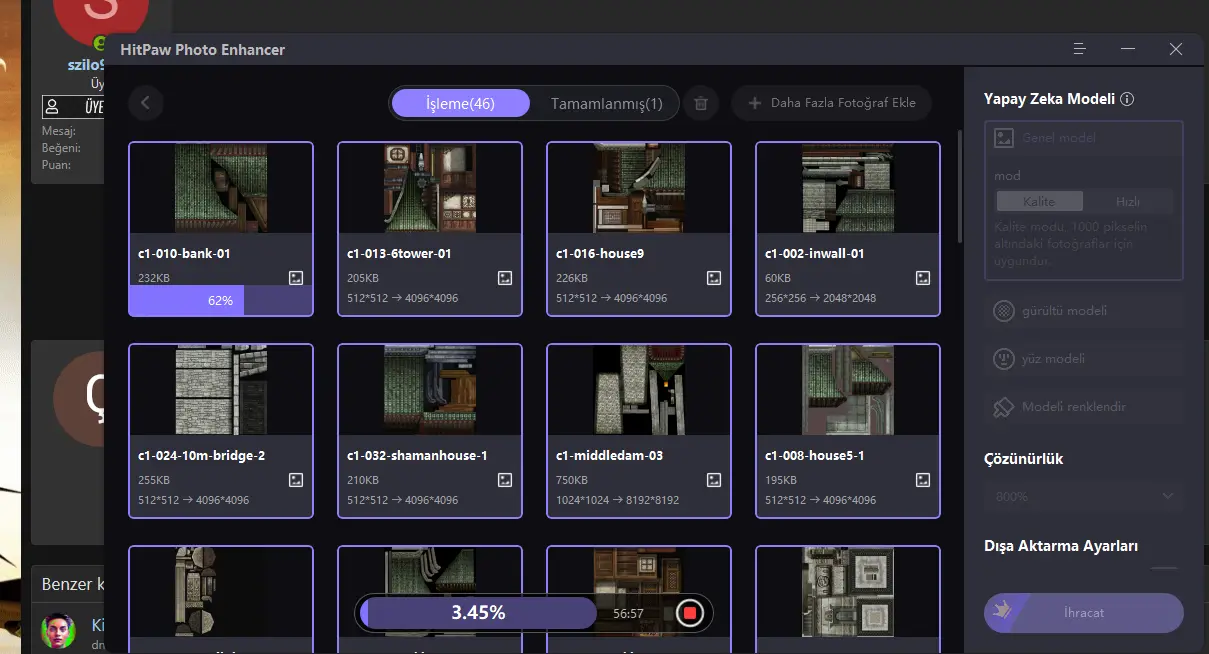Click the "232KB" file size text
The width and height of the screenshot is (1209, 654).
(x=153, y=278)
